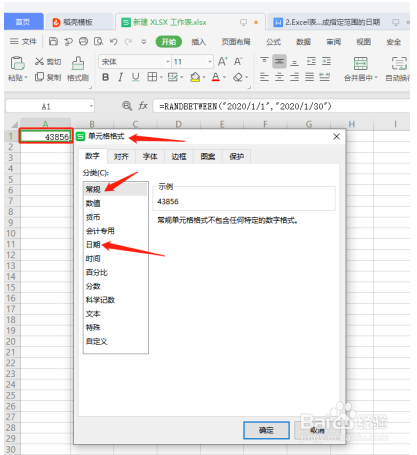This screenshot has height=455, width=417.
Task: Toggle Underline formatting
Action: click(135, 77)
